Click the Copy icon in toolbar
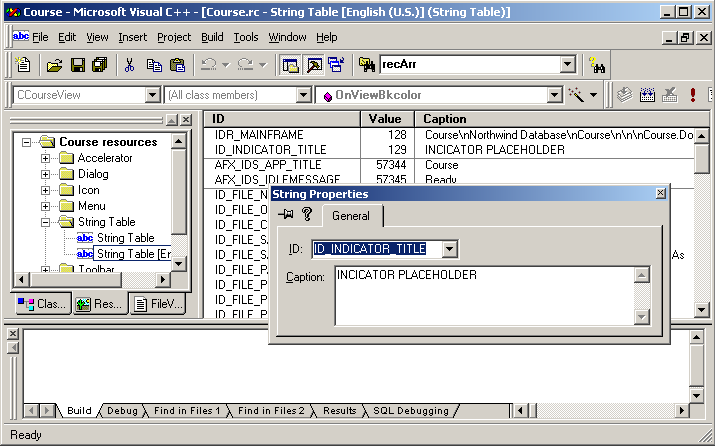715x446 pixels. click(x=154, y=65)
